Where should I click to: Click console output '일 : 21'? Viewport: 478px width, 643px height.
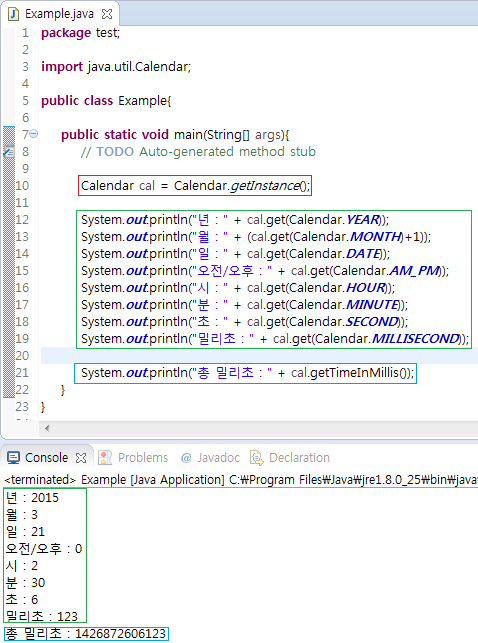pos(25,532)
